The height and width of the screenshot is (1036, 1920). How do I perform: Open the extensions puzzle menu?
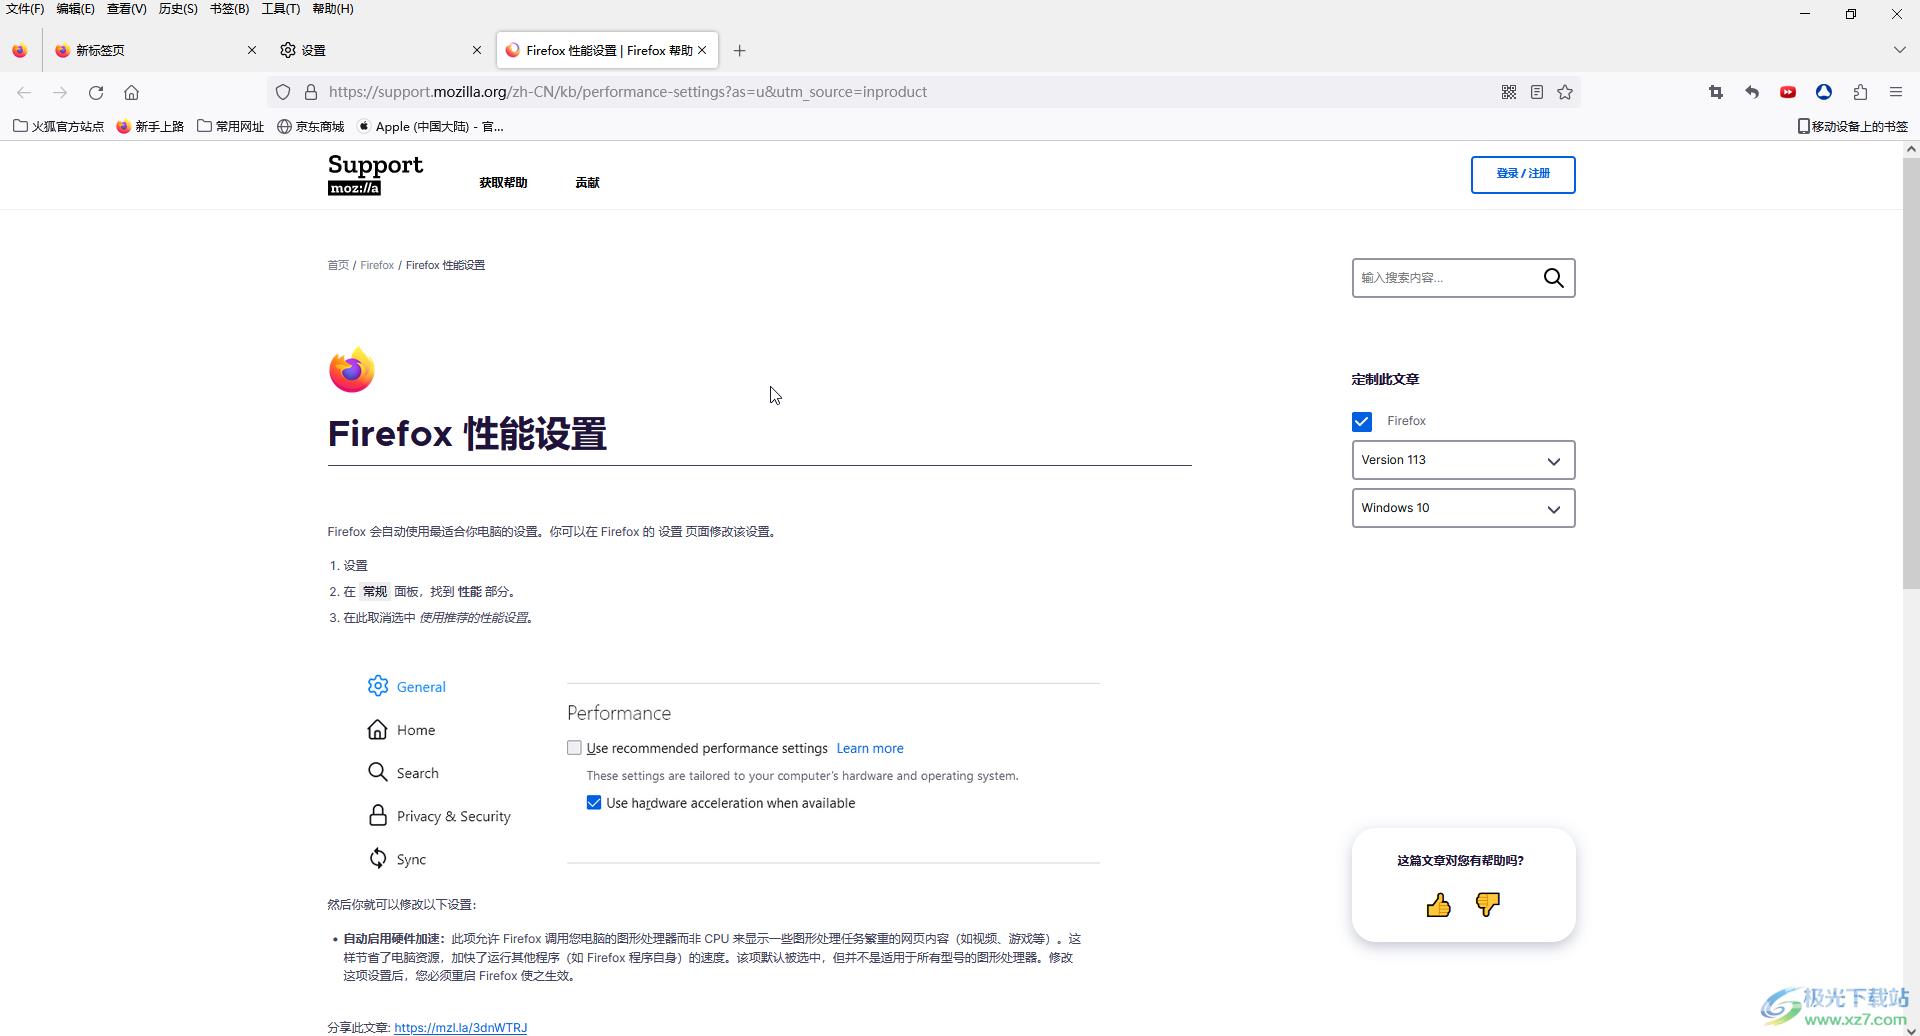click(1860, 92)
